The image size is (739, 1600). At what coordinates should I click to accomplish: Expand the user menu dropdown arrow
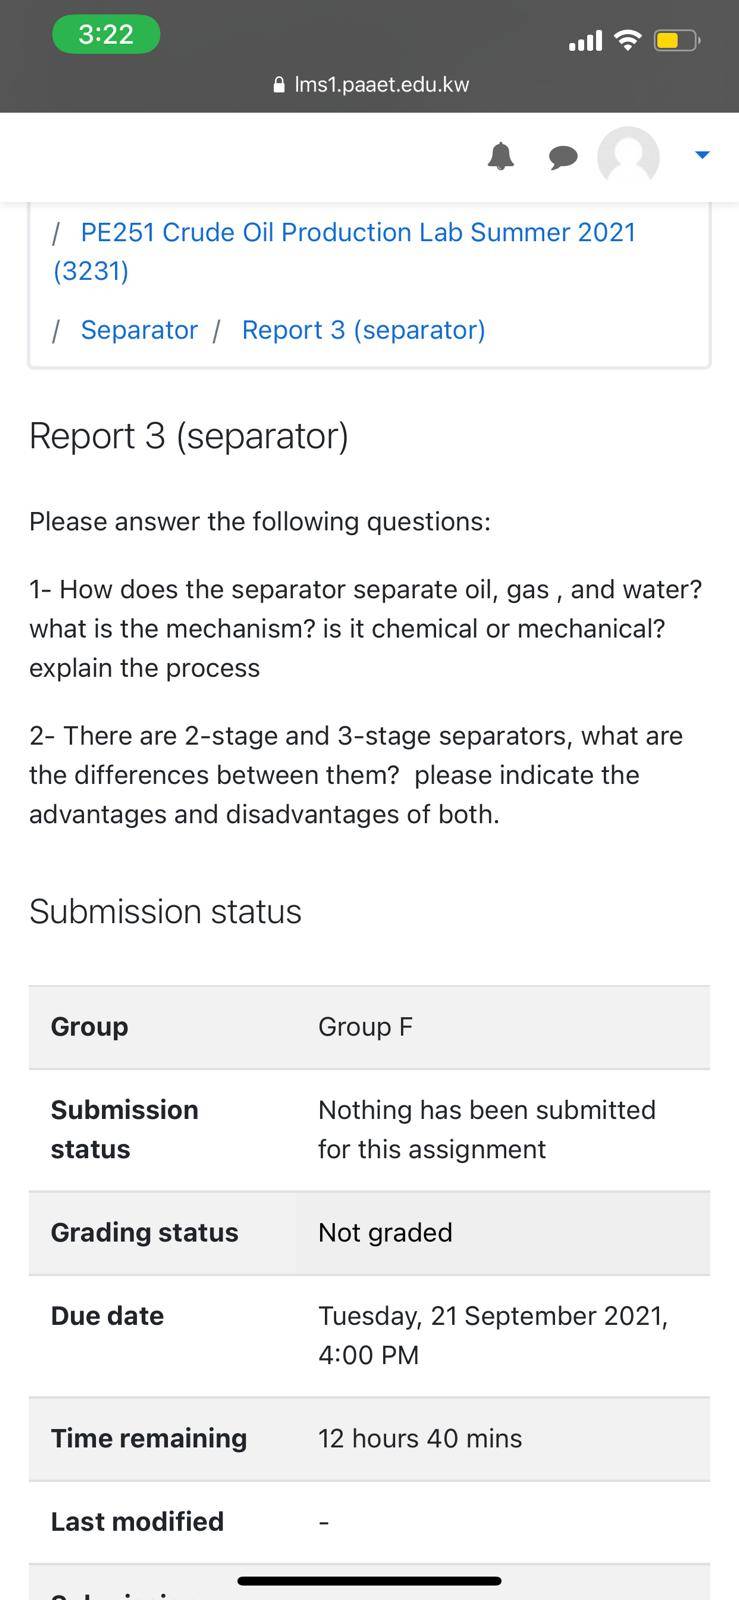tap(702, 155)
